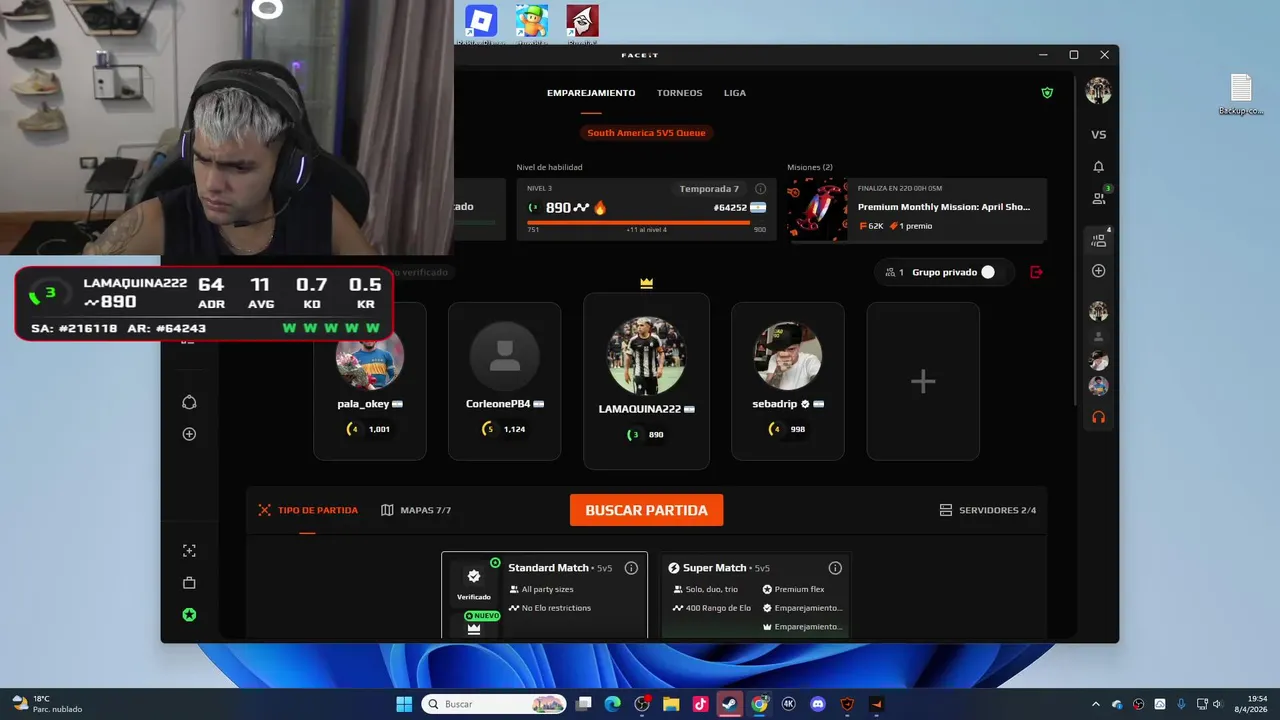Open the Windows Start menu
This screenshot has width=1280, height=720.
(x=404, y=704)
